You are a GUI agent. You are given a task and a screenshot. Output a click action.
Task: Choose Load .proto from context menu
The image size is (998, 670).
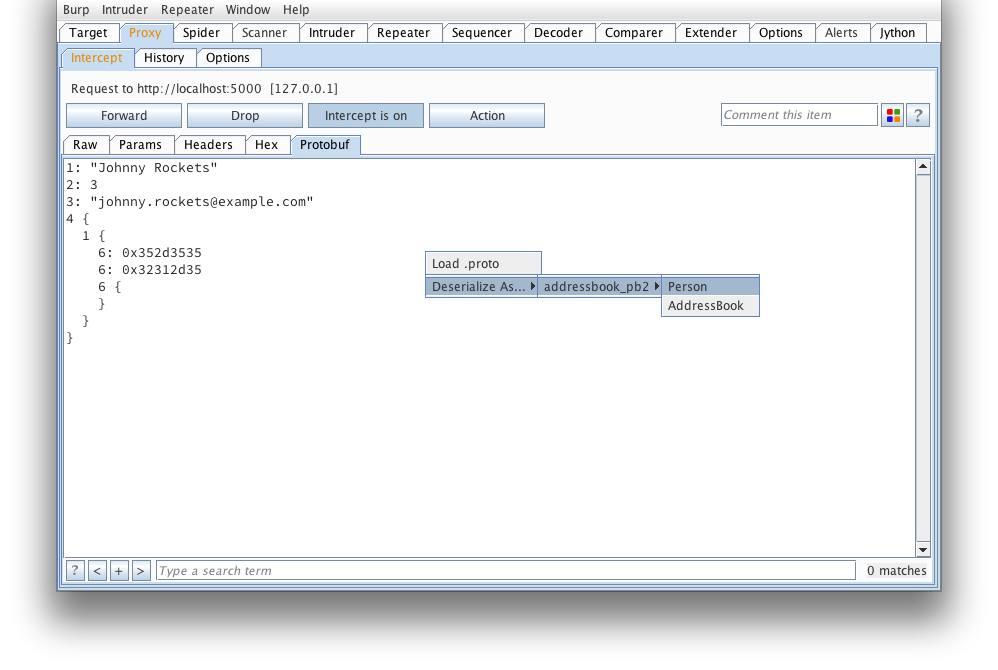tap(483, 263)
